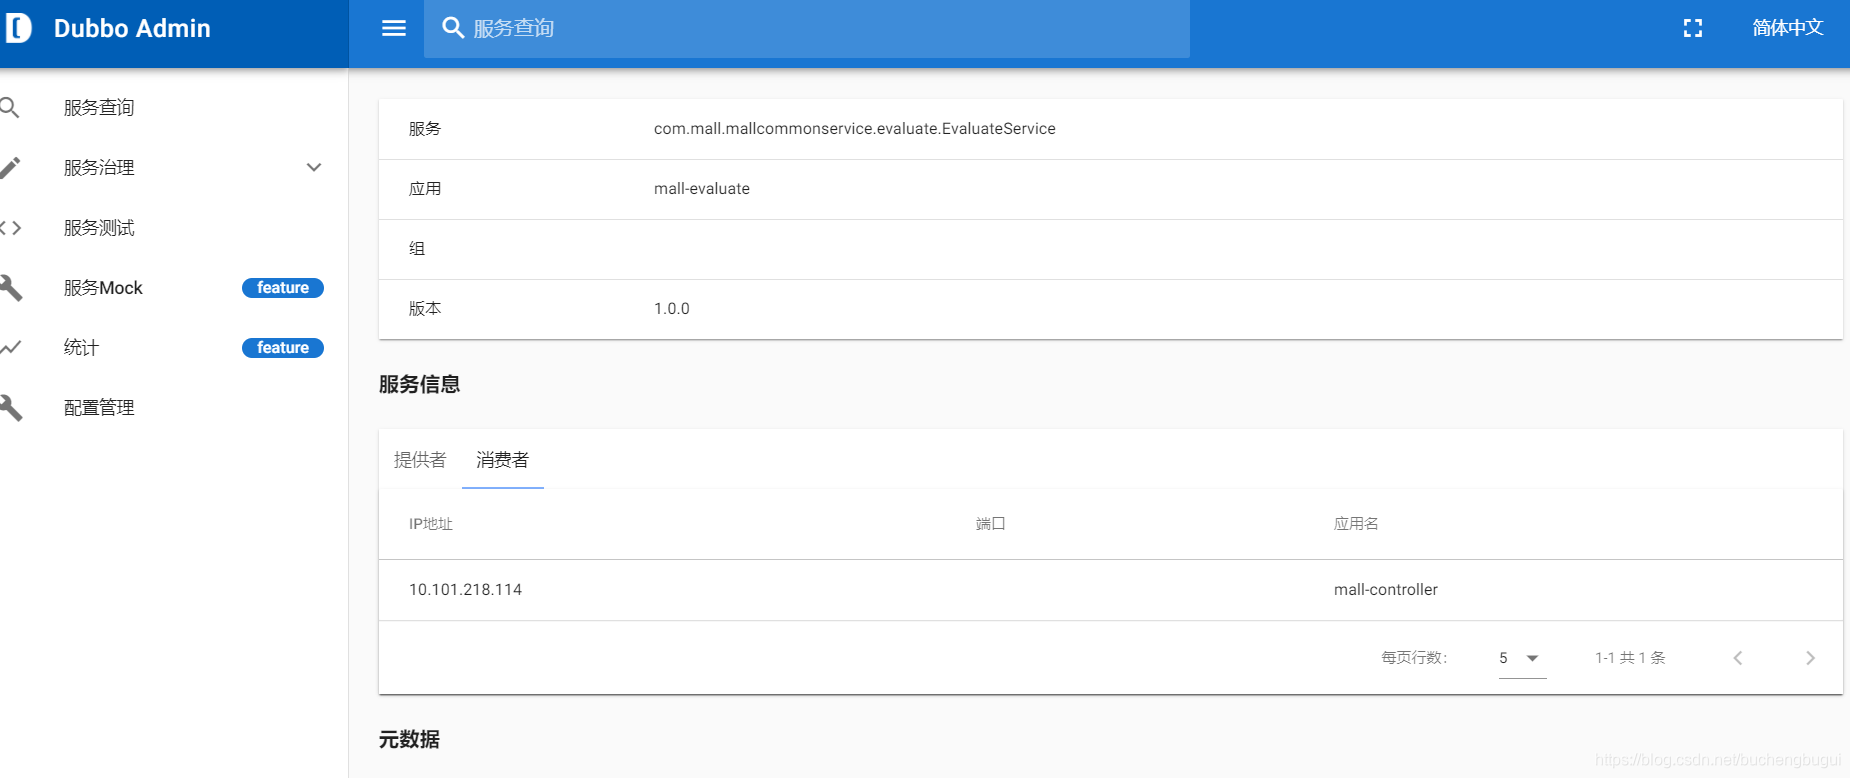Click the feature badge next to 统计

283,348
